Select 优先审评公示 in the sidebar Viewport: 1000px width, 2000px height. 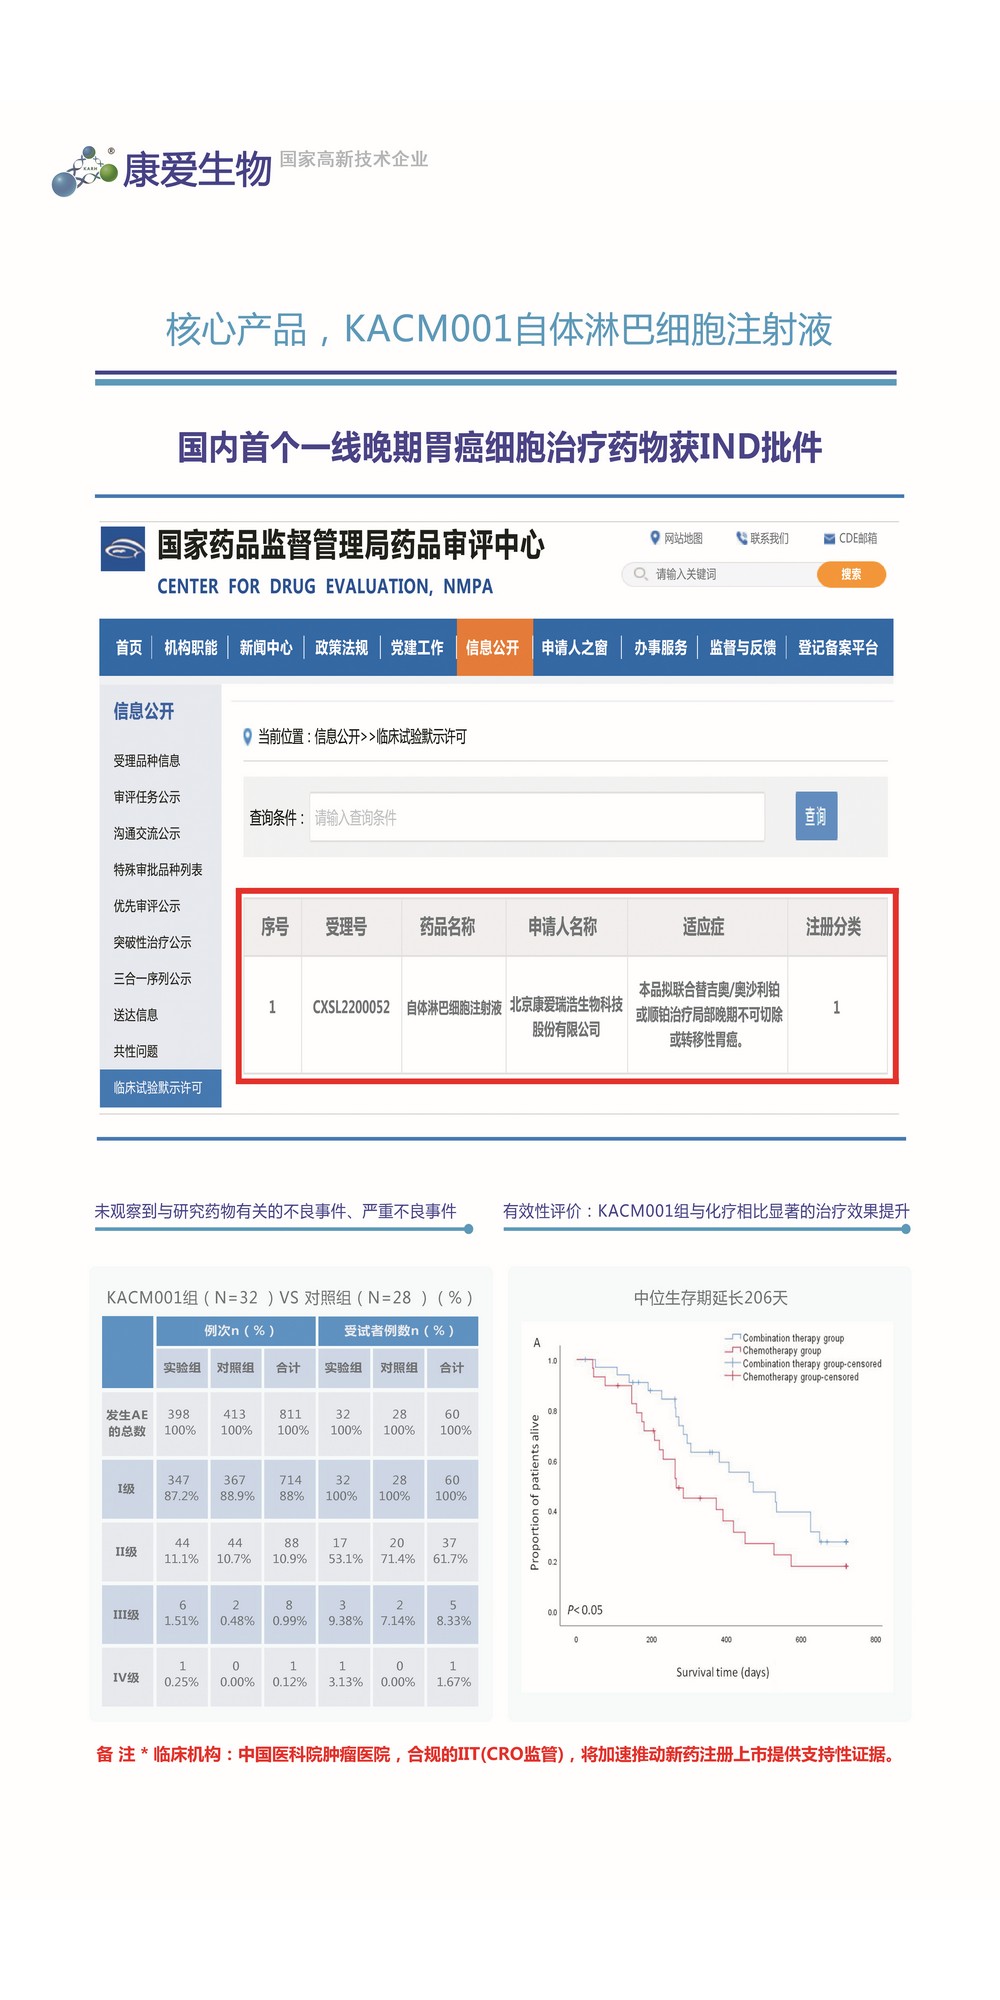click(147, 906)
